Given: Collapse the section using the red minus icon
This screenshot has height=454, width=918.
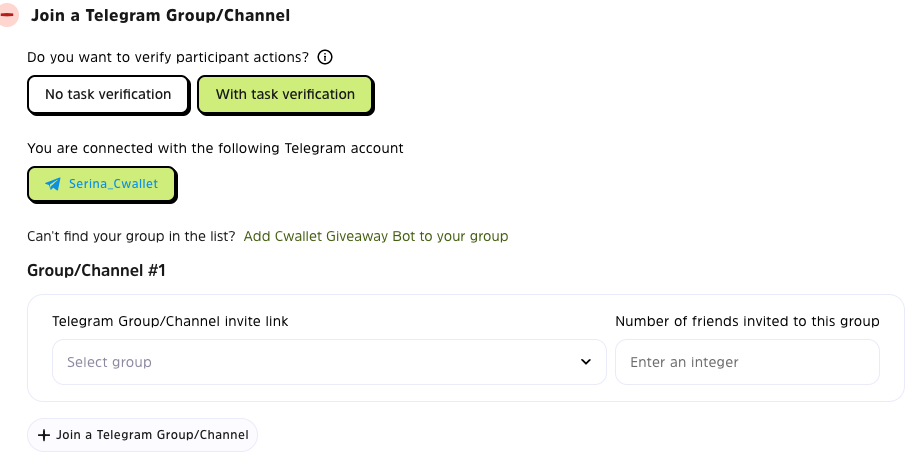Looking at the screenshot, I should pyautogui.click(x=8, y=16).
